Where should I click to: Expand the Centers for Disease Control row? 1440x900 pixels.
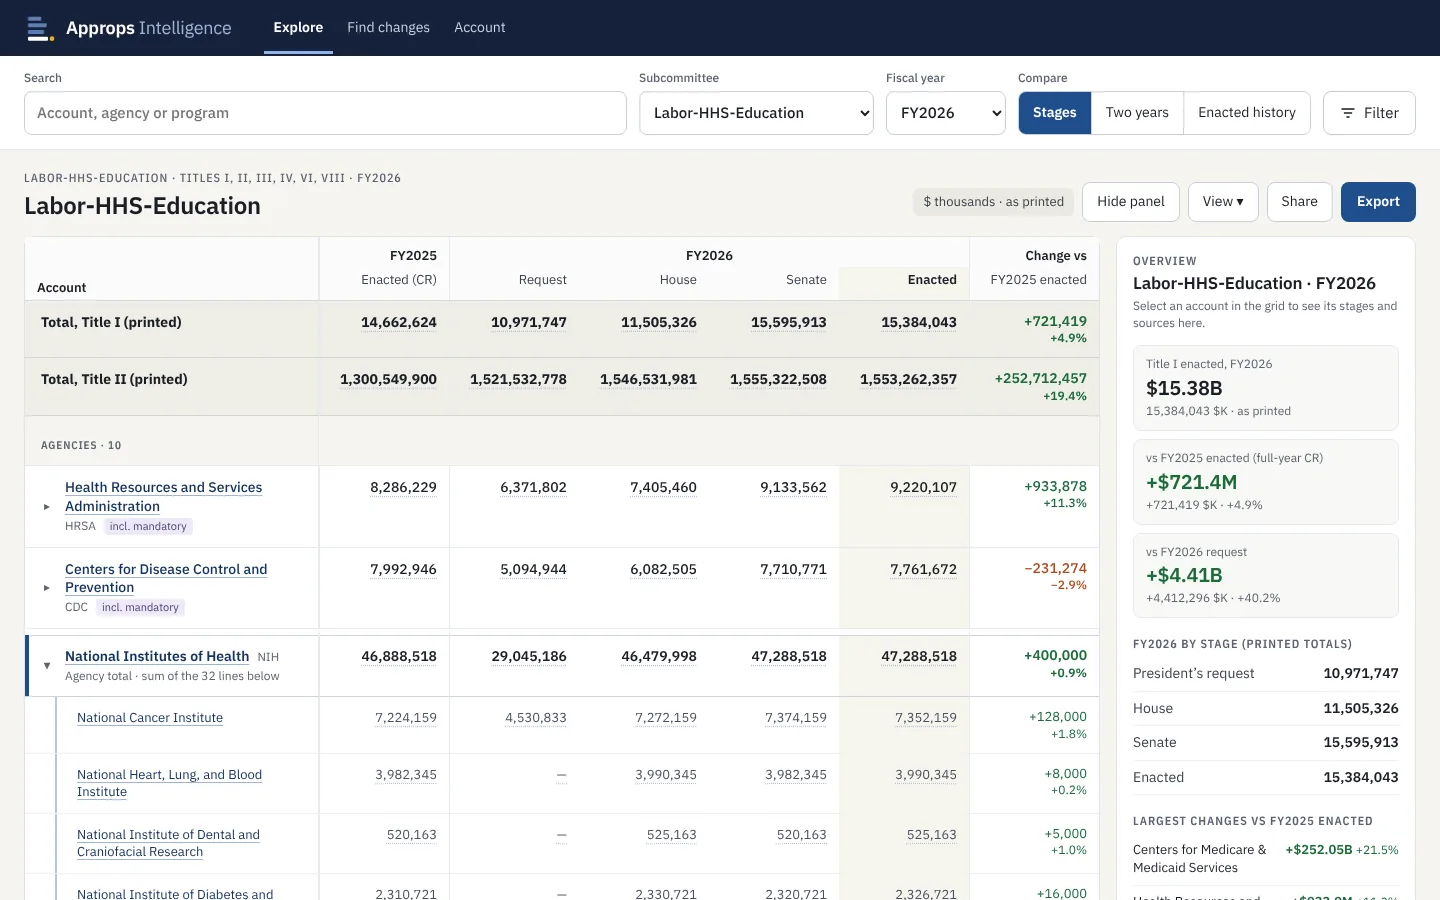(x=47, y=588)
